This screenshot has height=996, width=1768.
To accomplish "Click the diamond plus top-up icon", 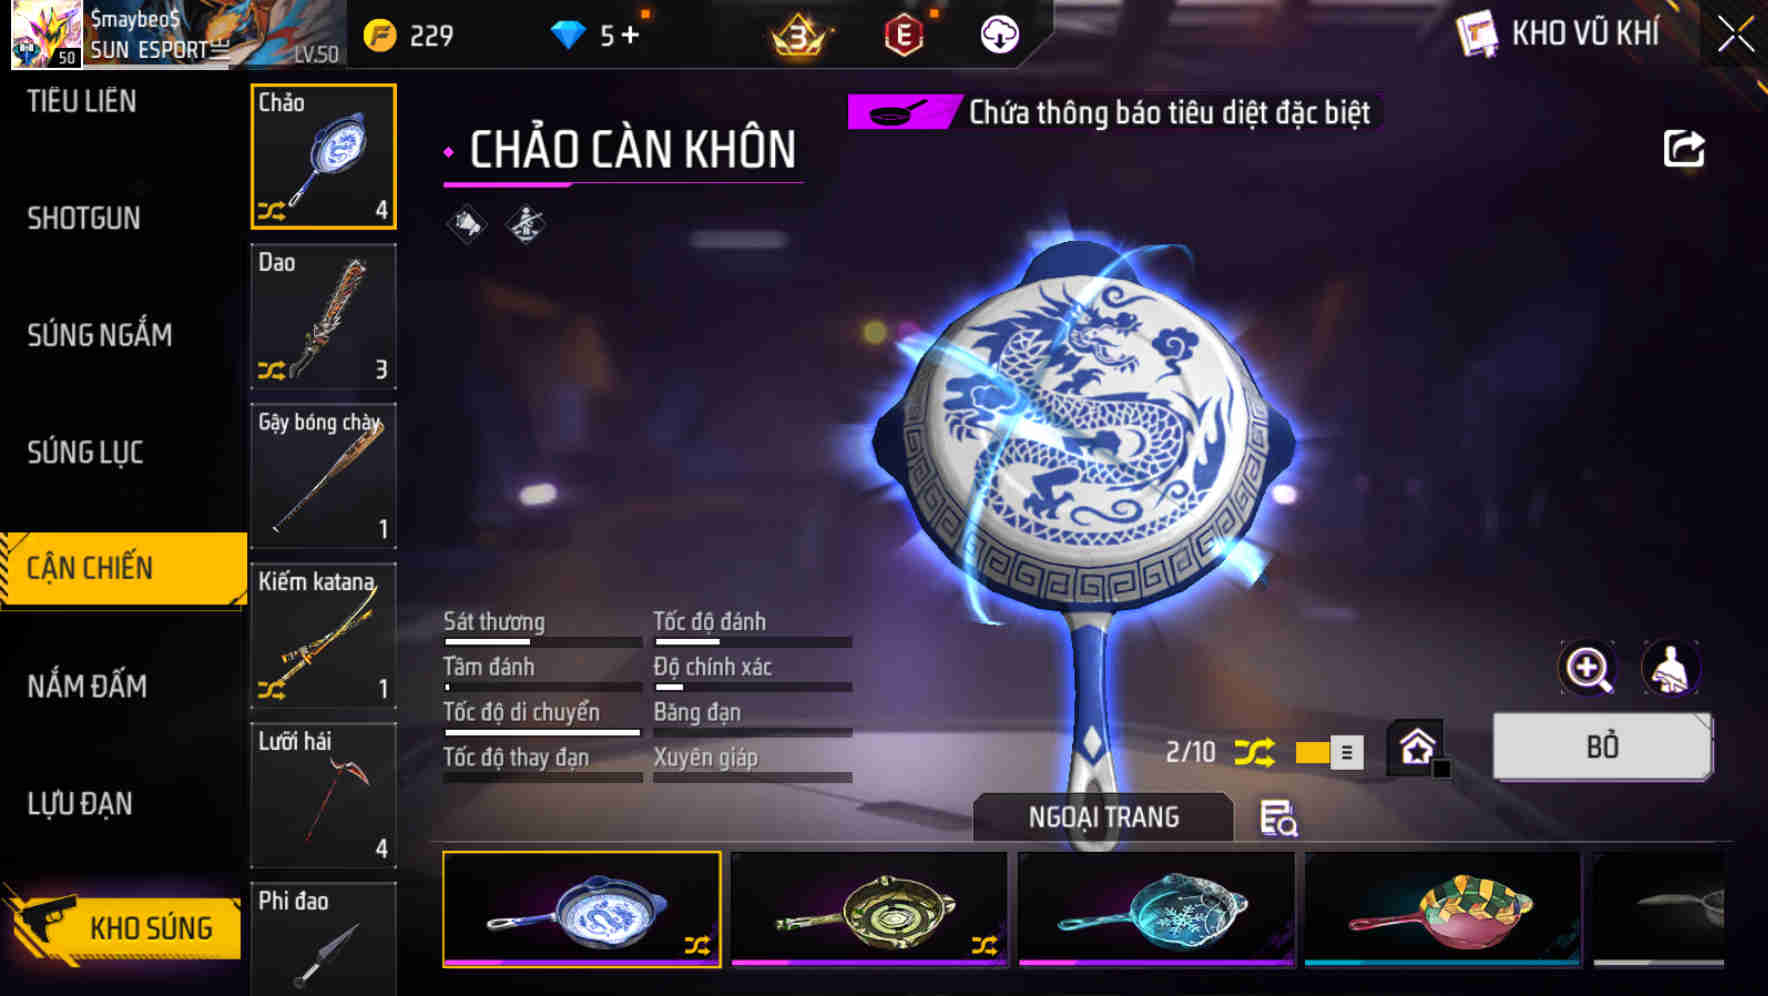I will click(629, 36).
